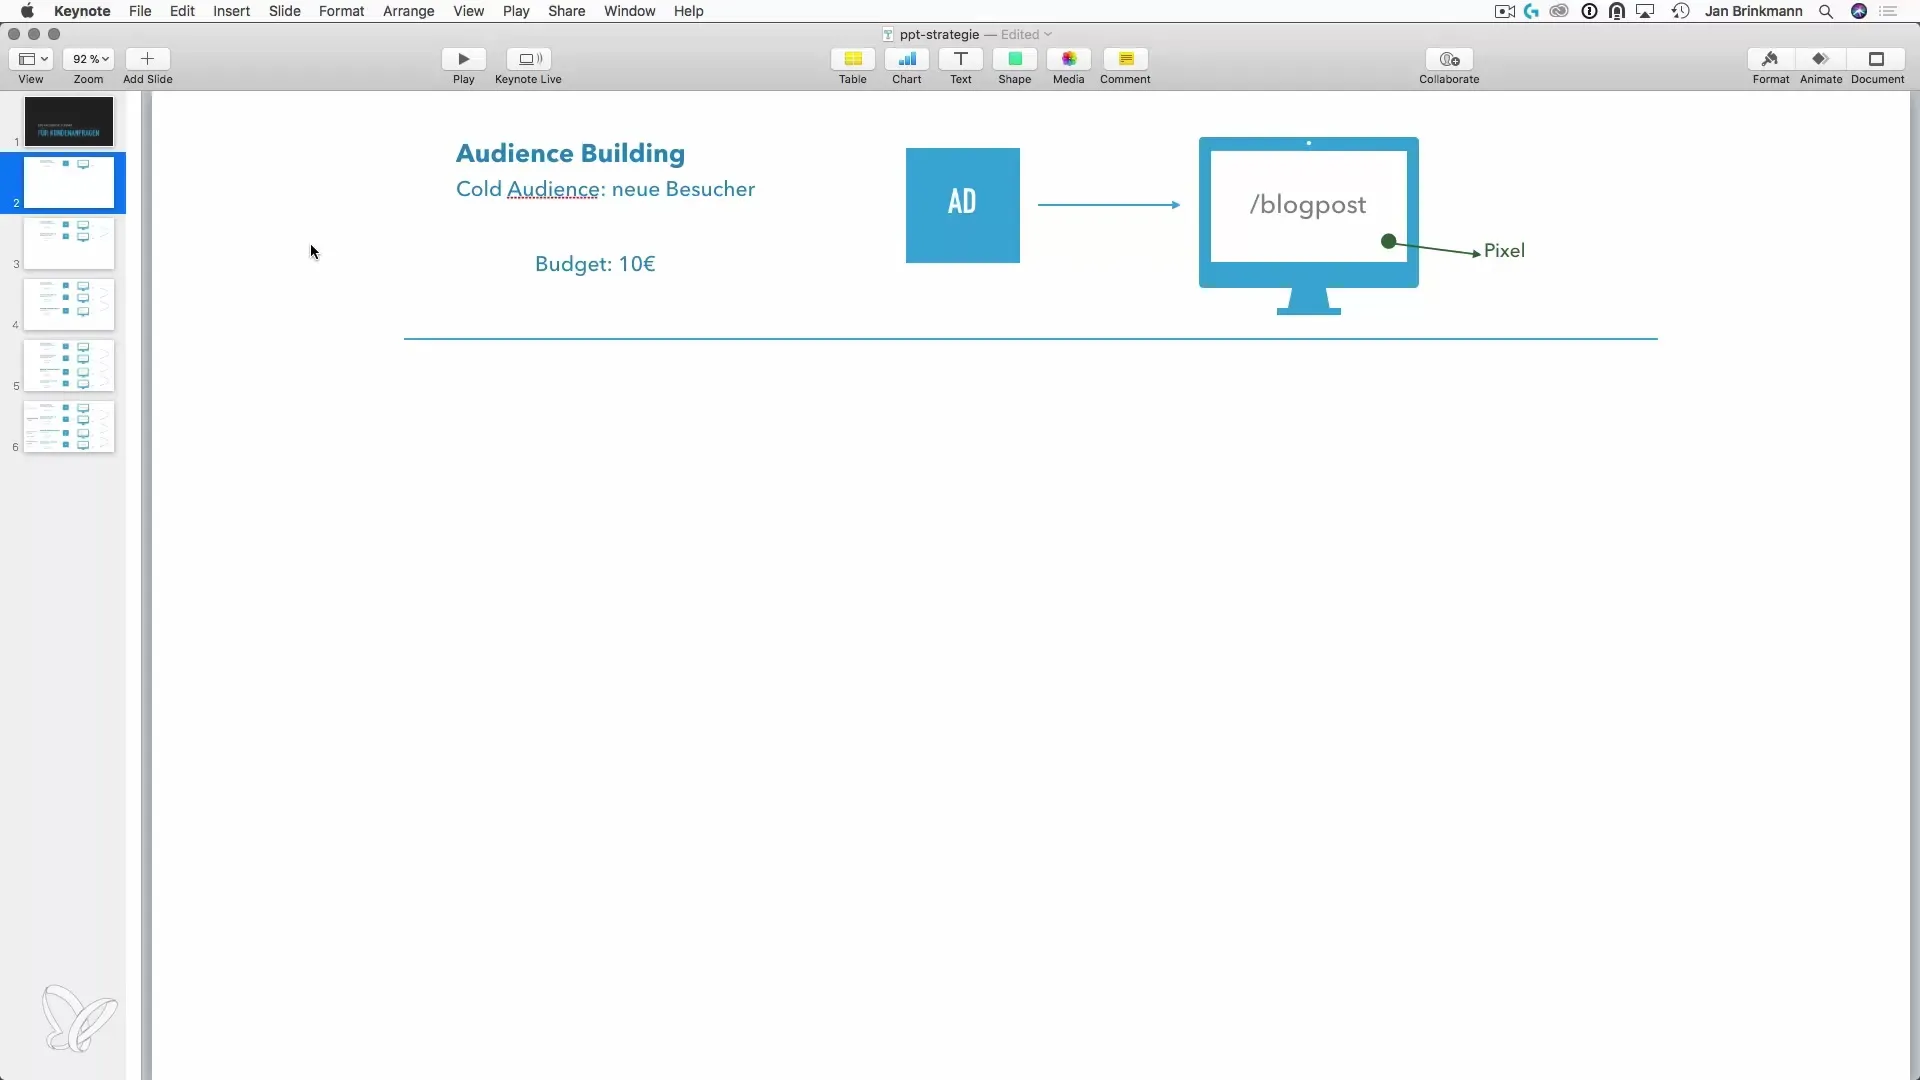Open the 1Password menu bar icon
The height and width of the screenshot is (1080, 1920).
1589,11
